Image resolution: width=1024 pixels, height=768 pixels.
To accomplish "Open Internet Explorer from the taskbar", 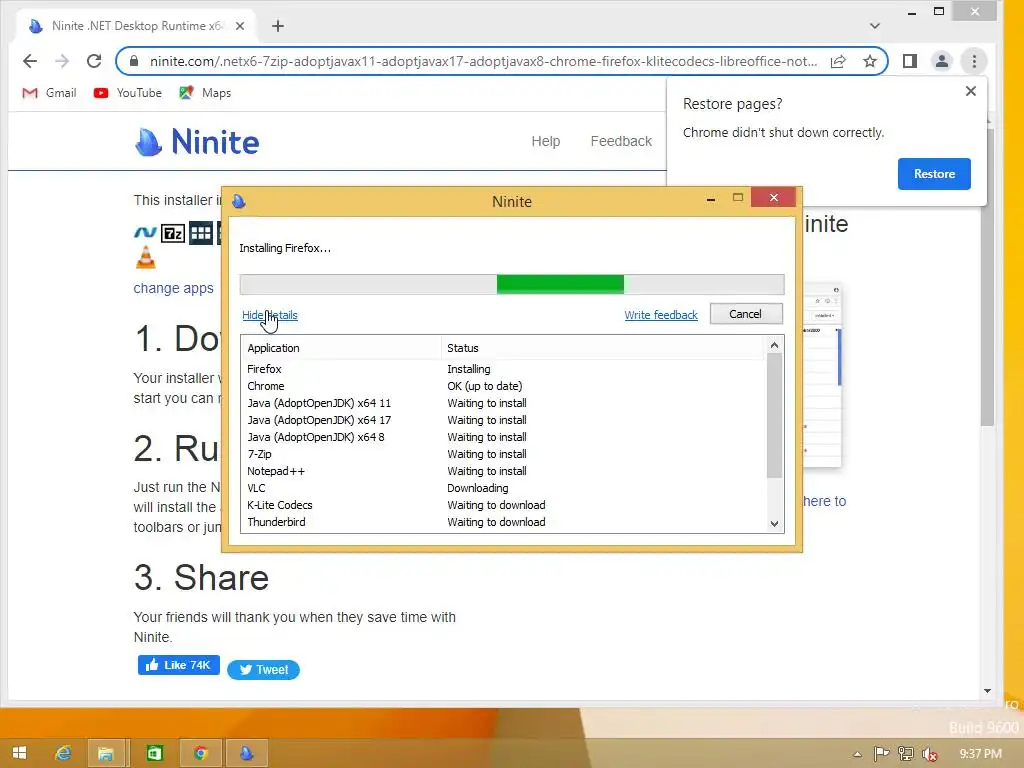I will (x=63, y=753).
